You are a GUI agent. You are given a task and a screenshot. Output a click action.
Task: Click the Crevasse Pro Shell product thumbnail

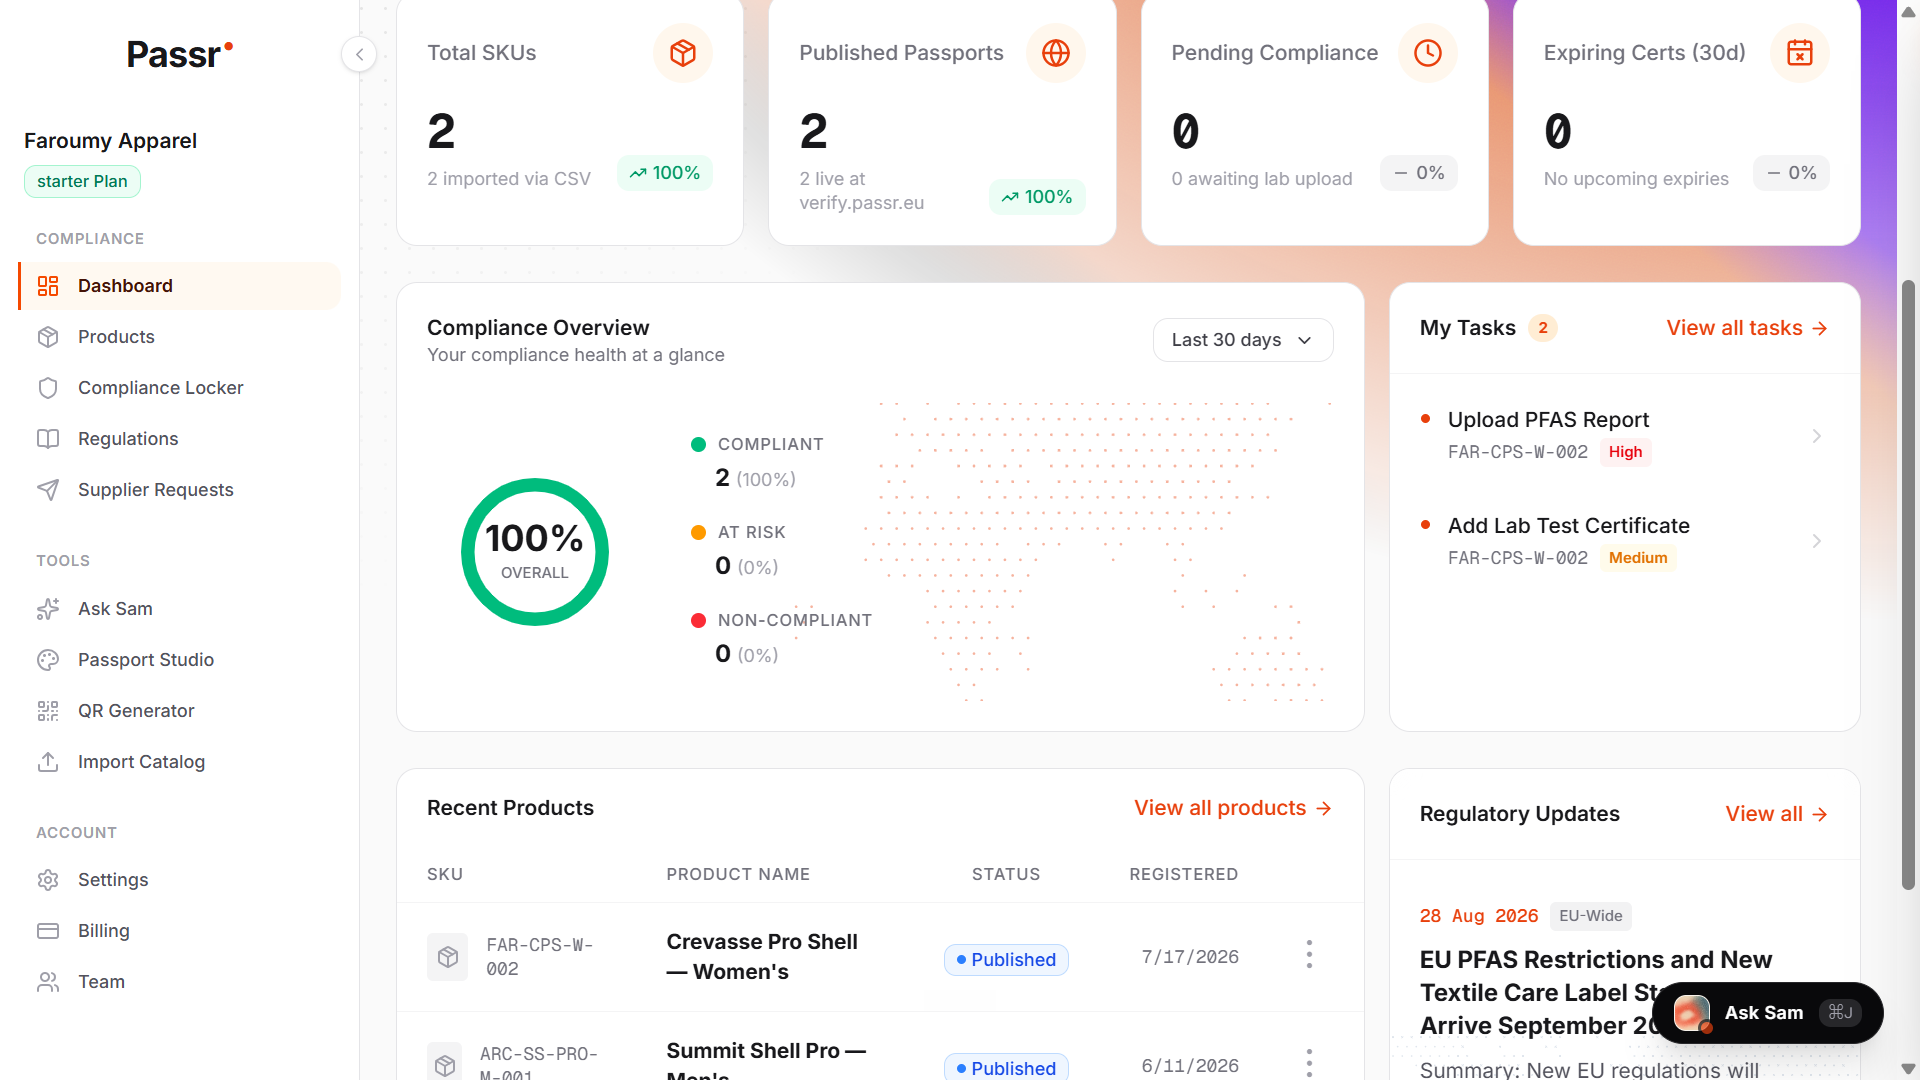447,957
